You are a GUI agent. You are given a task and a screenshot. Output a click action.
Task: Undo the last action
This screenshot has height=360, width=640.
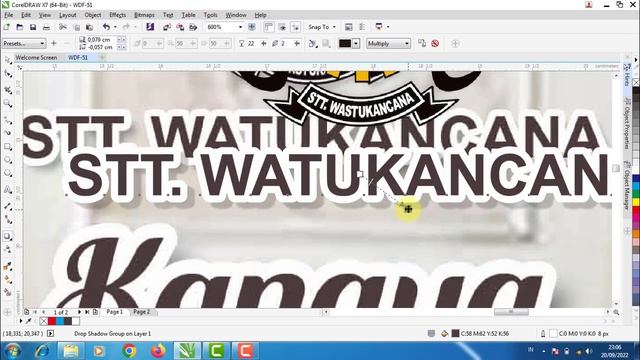pos(107,27)
